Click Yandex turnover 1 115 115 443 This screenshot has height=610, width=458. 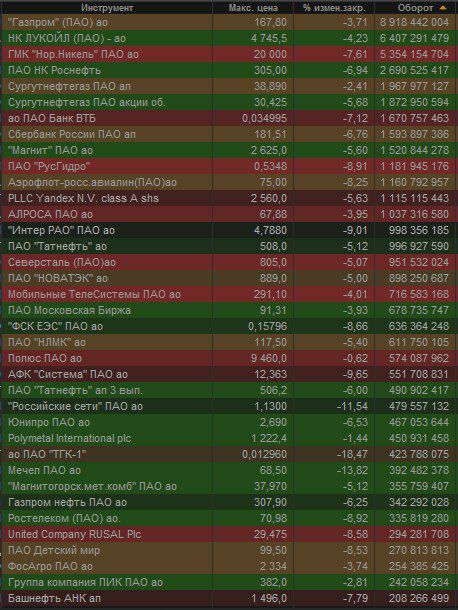[414, 198]
